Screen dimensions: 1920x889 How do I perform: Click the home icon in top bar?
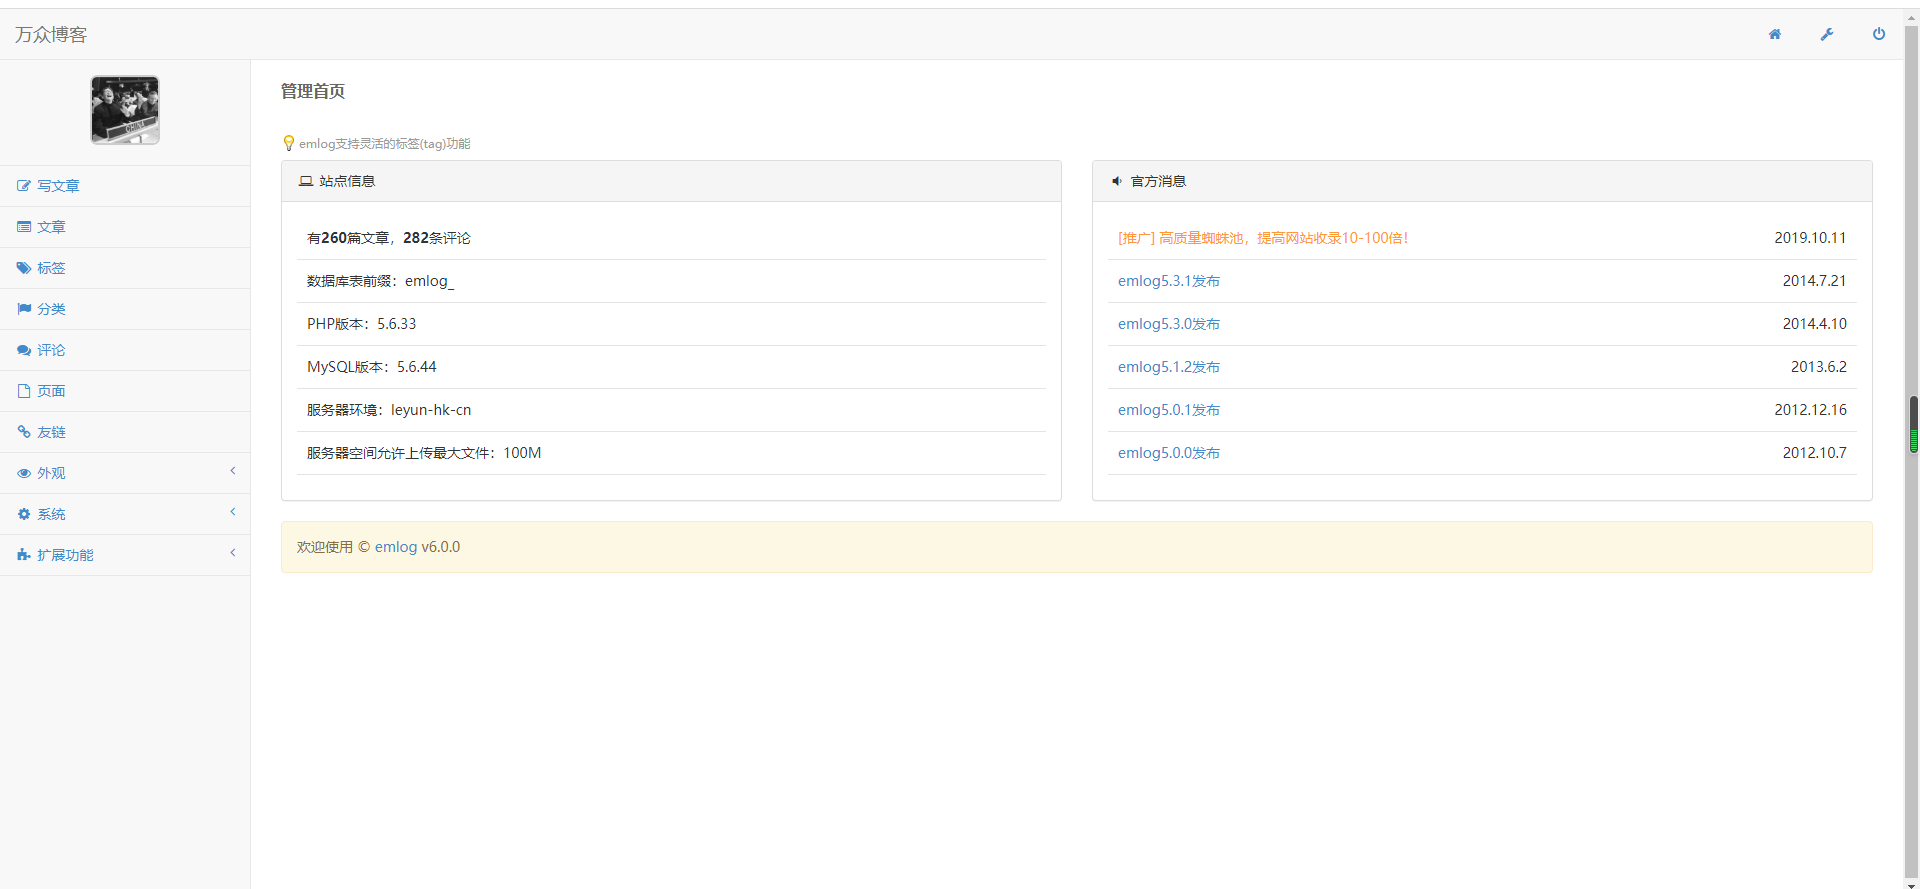(x=1775, y=34)
